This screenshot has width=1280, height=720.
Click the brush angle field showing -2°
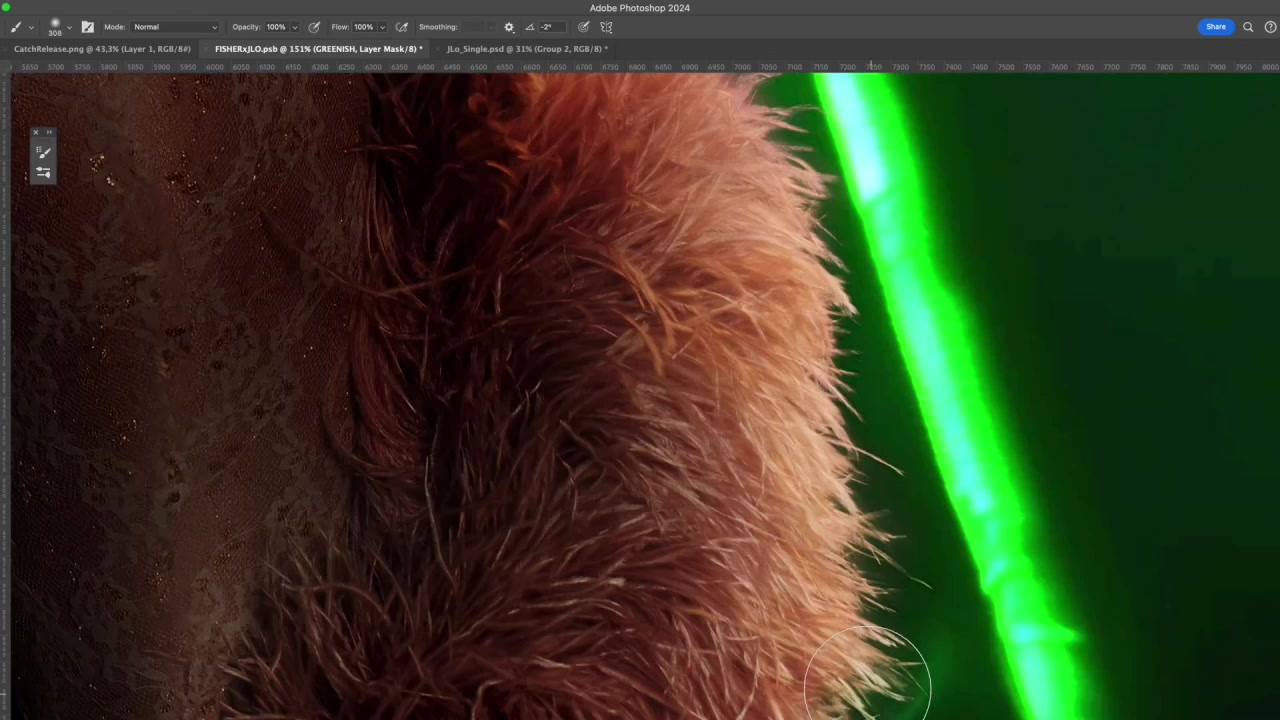pyautogui.click(x=551, y=27)
